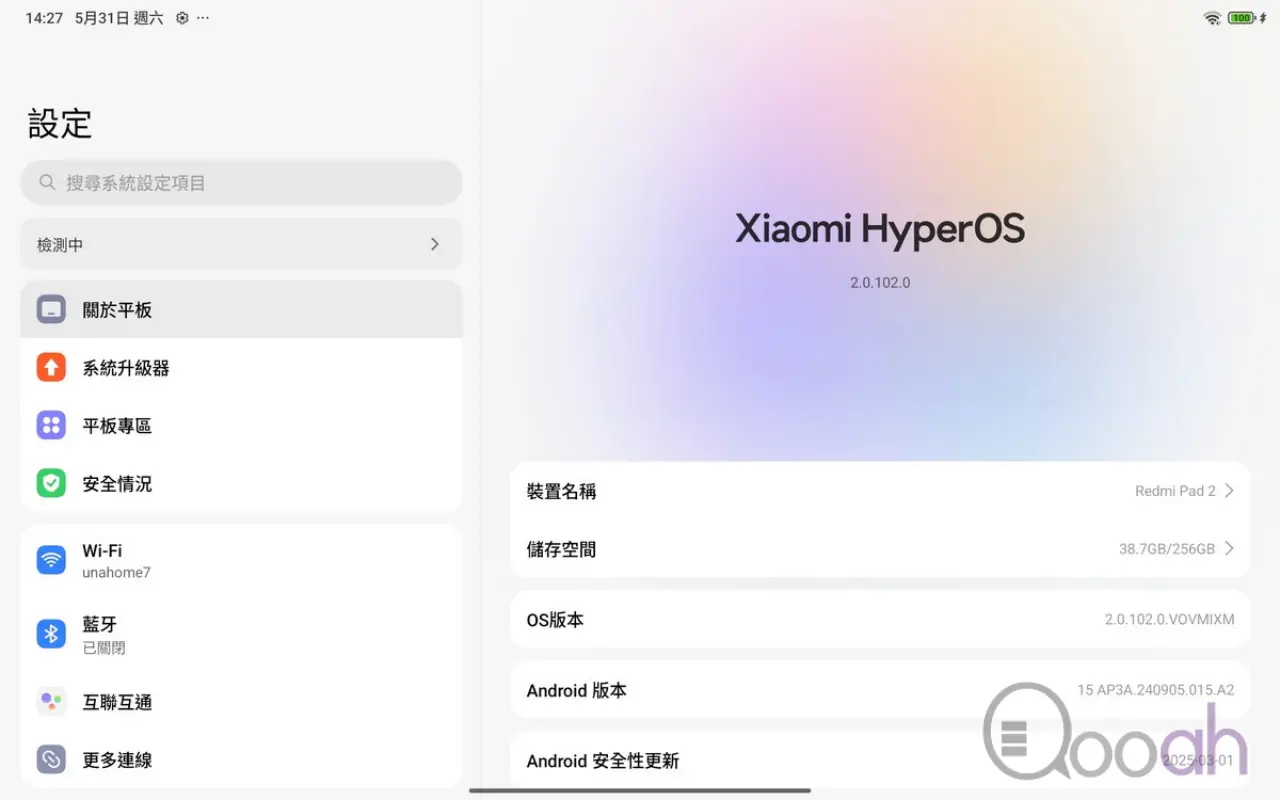
Task: Open the 藍牙 Bluetooth icon
Action: coord(51,633)
